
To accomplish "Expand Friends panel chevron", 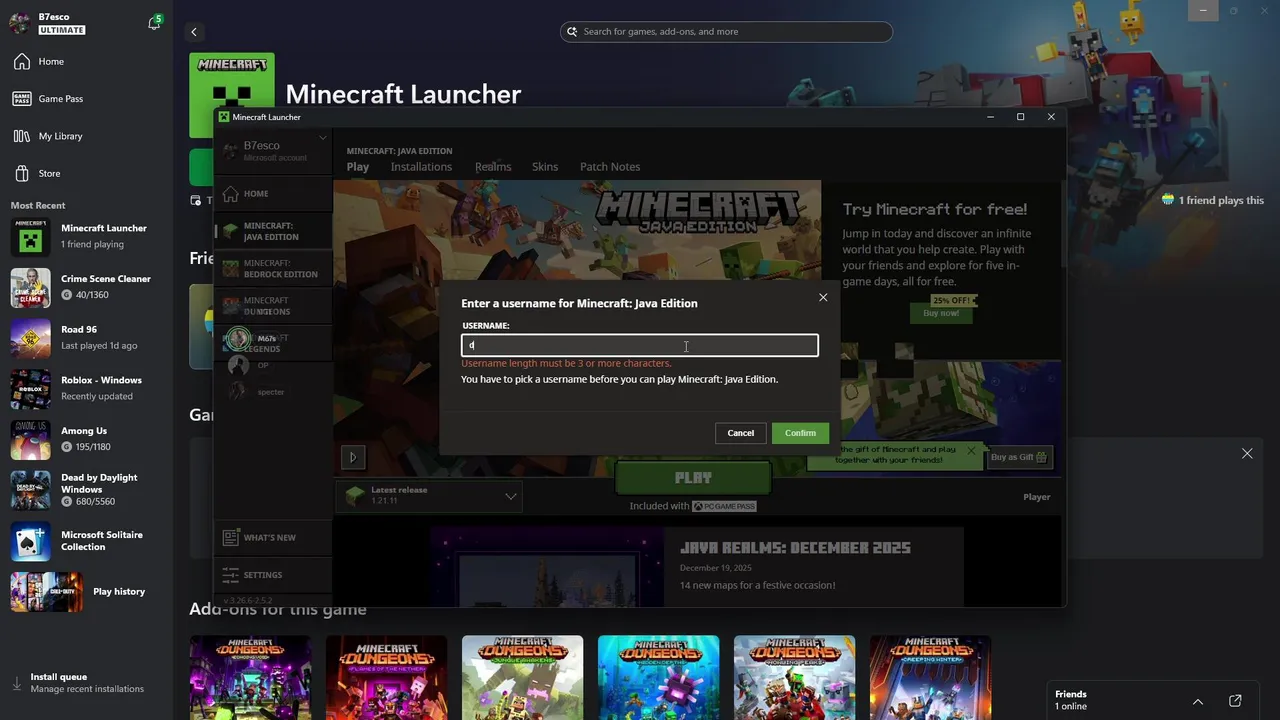I will pos(1198,701).
